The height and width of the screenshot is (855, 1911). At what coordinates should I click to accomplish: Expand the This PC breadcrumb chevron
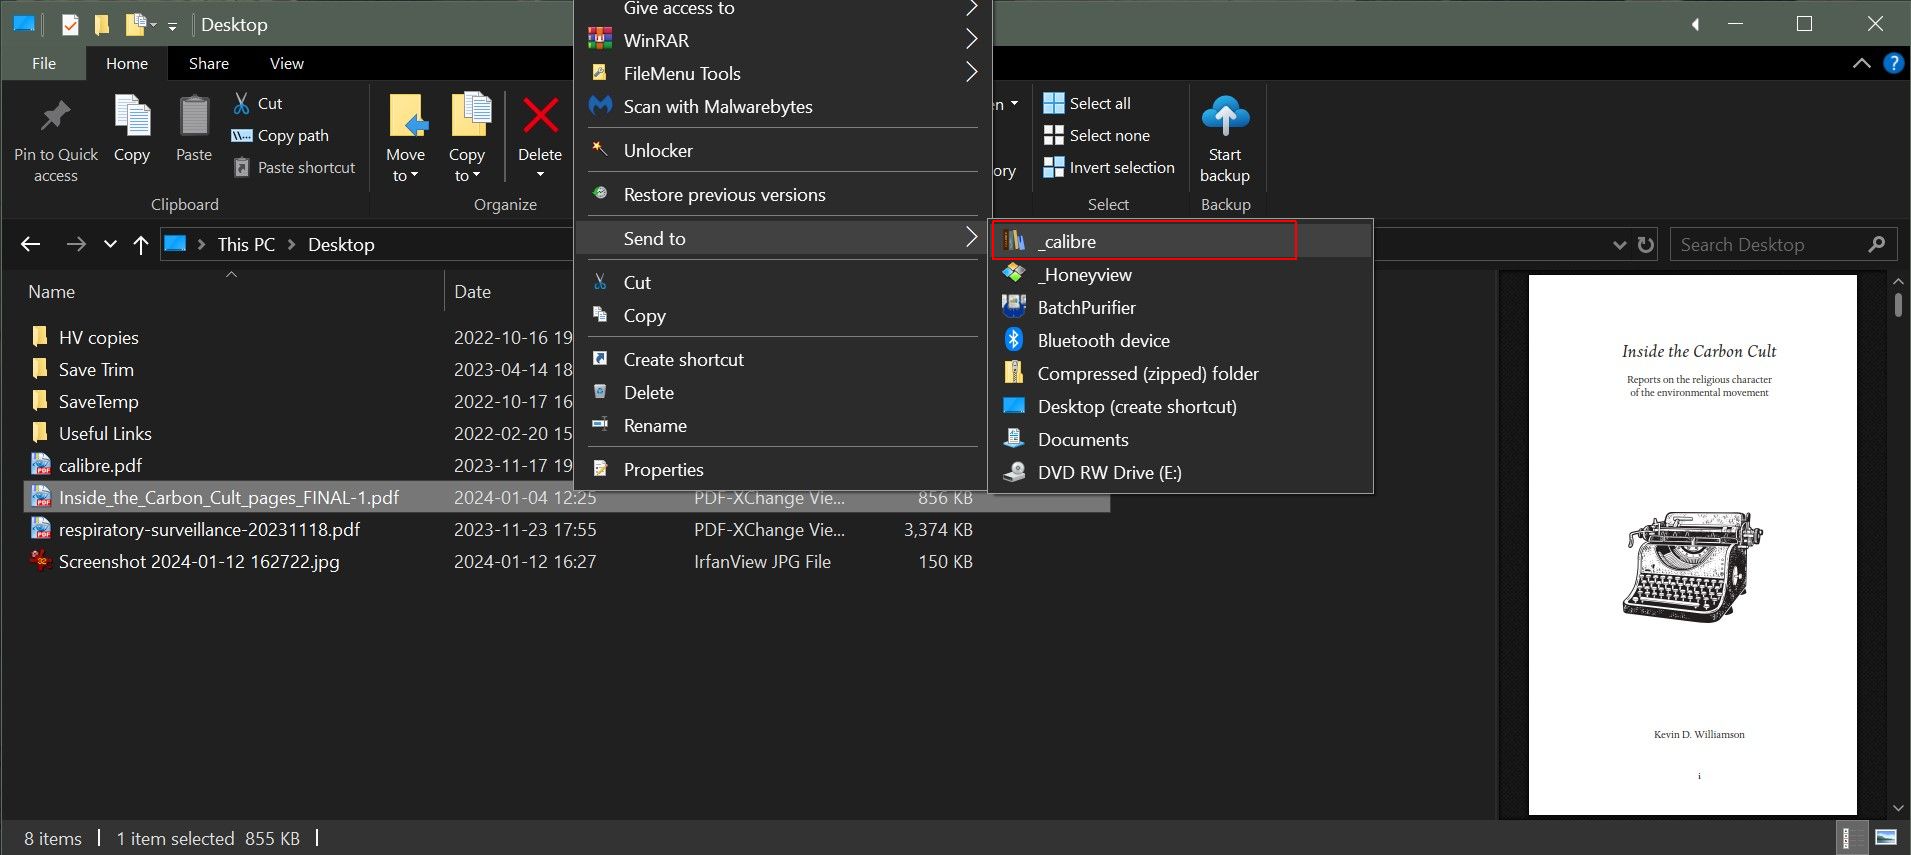(292, 244)
